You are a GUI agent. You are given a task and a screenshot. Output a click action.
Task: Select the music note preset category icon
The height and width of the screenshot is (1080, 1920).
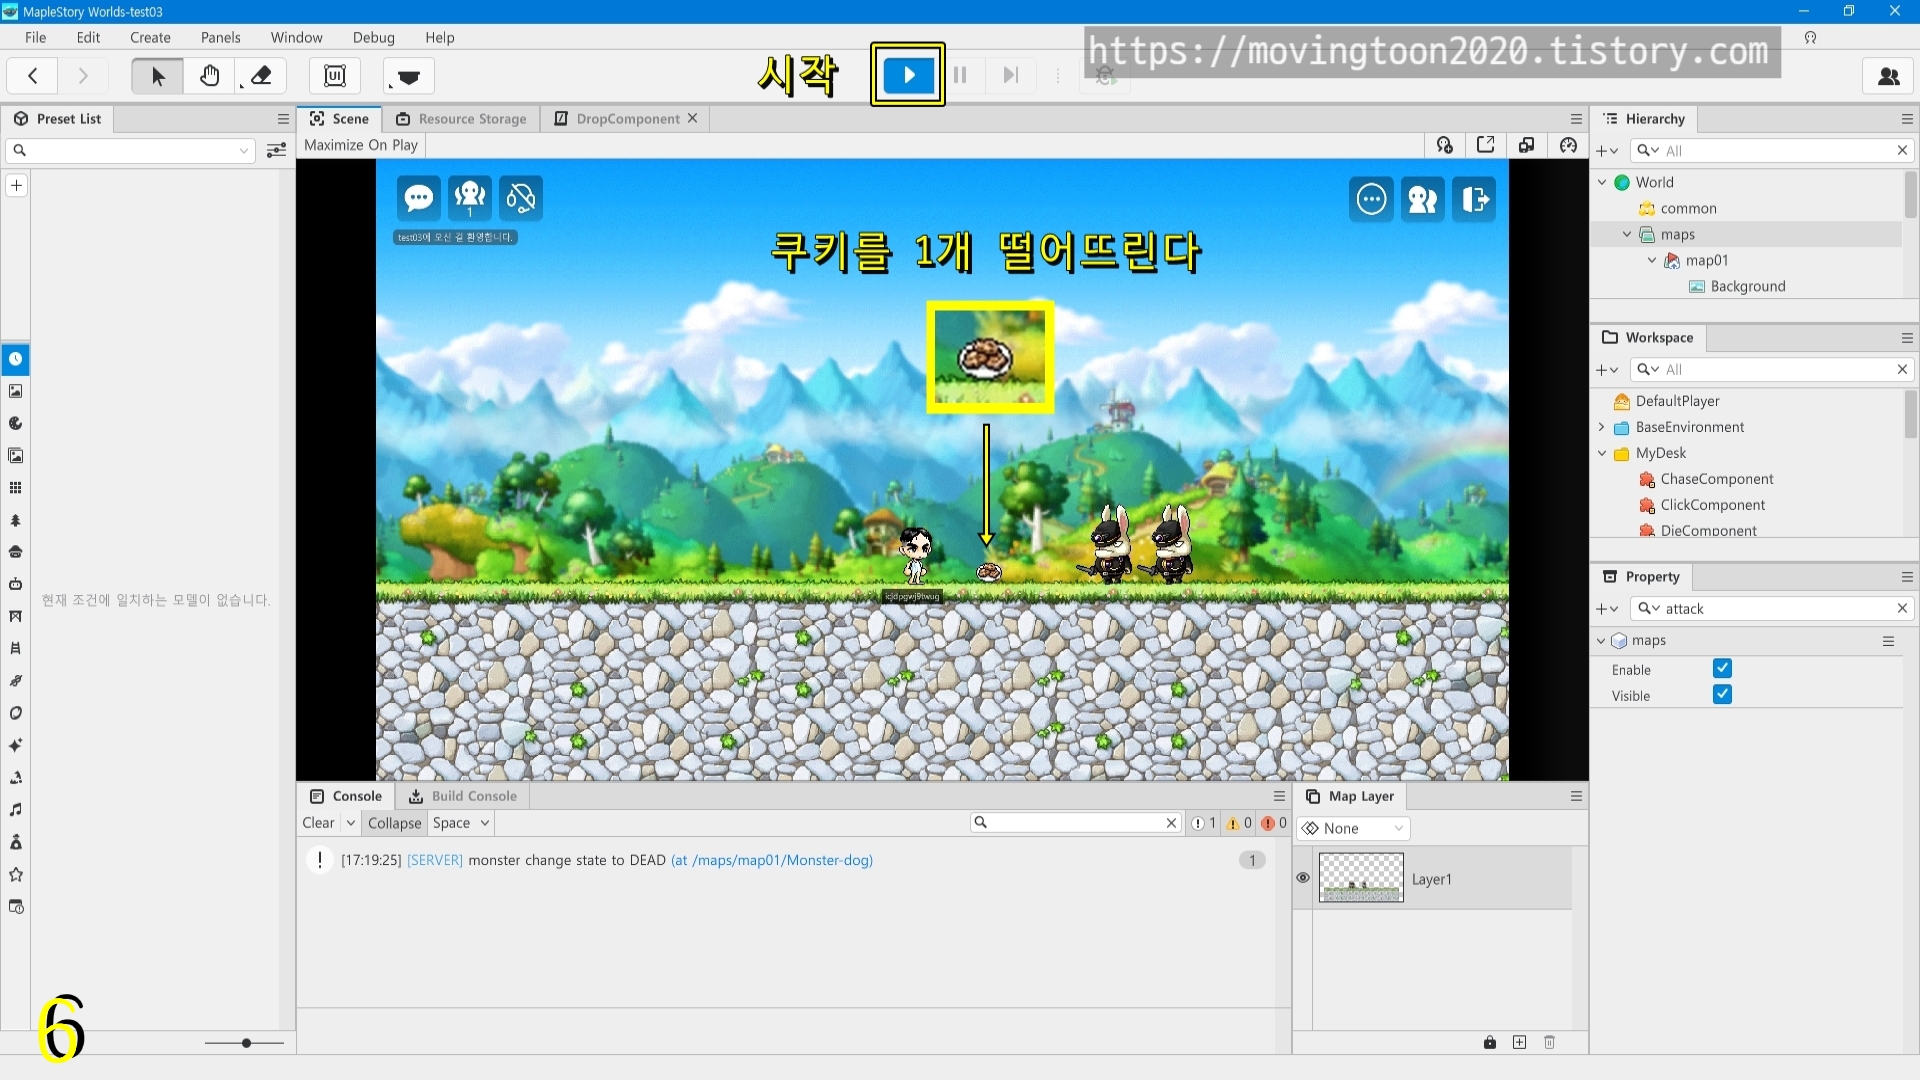(16, 809)
